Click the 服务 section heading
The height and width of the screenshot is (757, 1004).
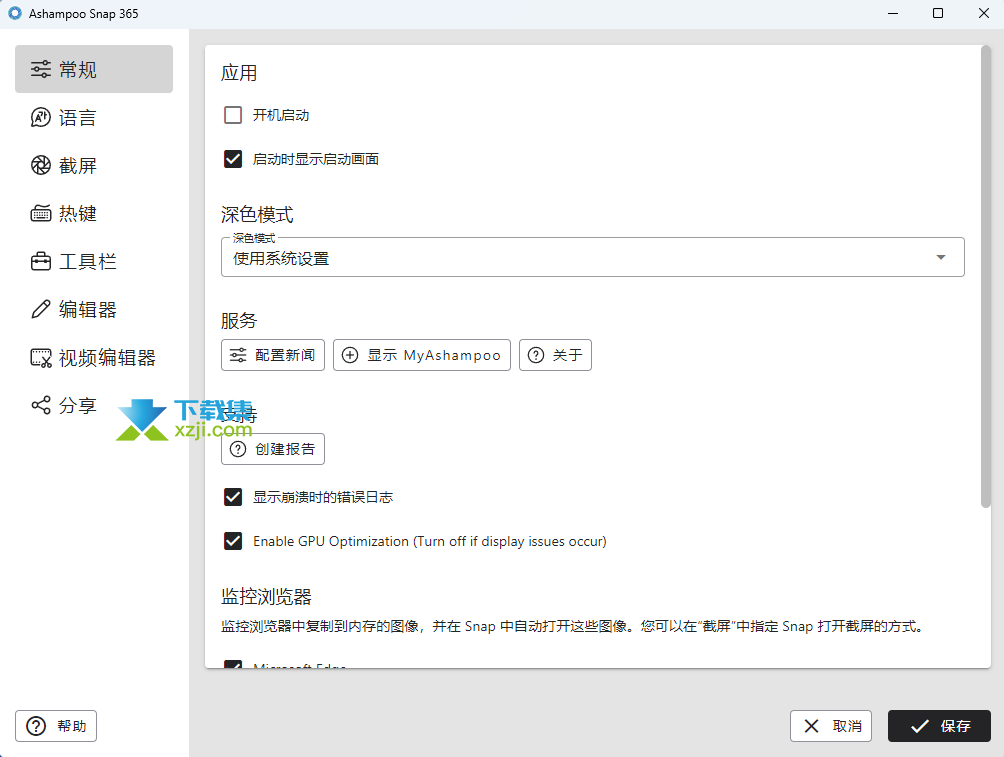[239, 320]
